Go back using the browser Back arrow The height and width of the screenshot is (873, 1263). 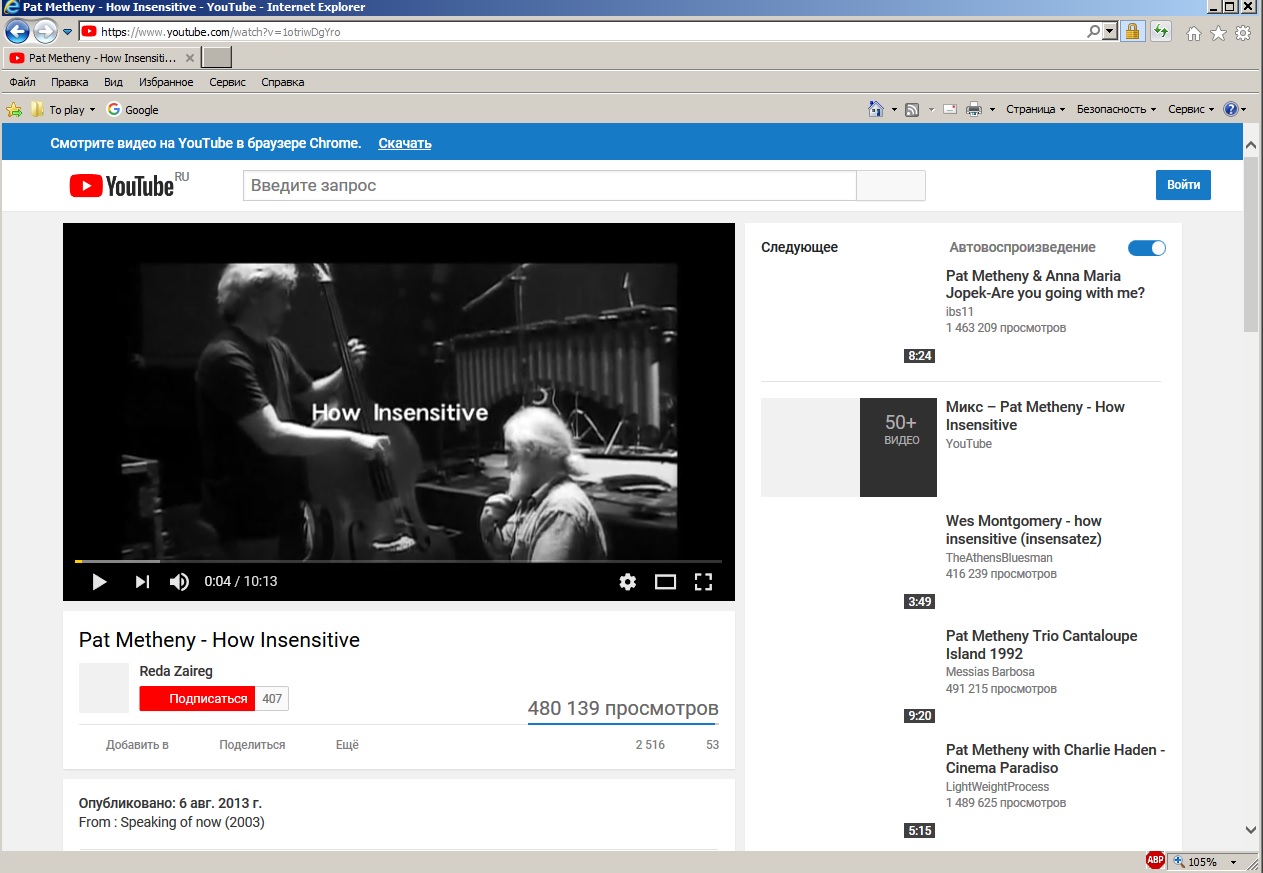click(17, 32)
